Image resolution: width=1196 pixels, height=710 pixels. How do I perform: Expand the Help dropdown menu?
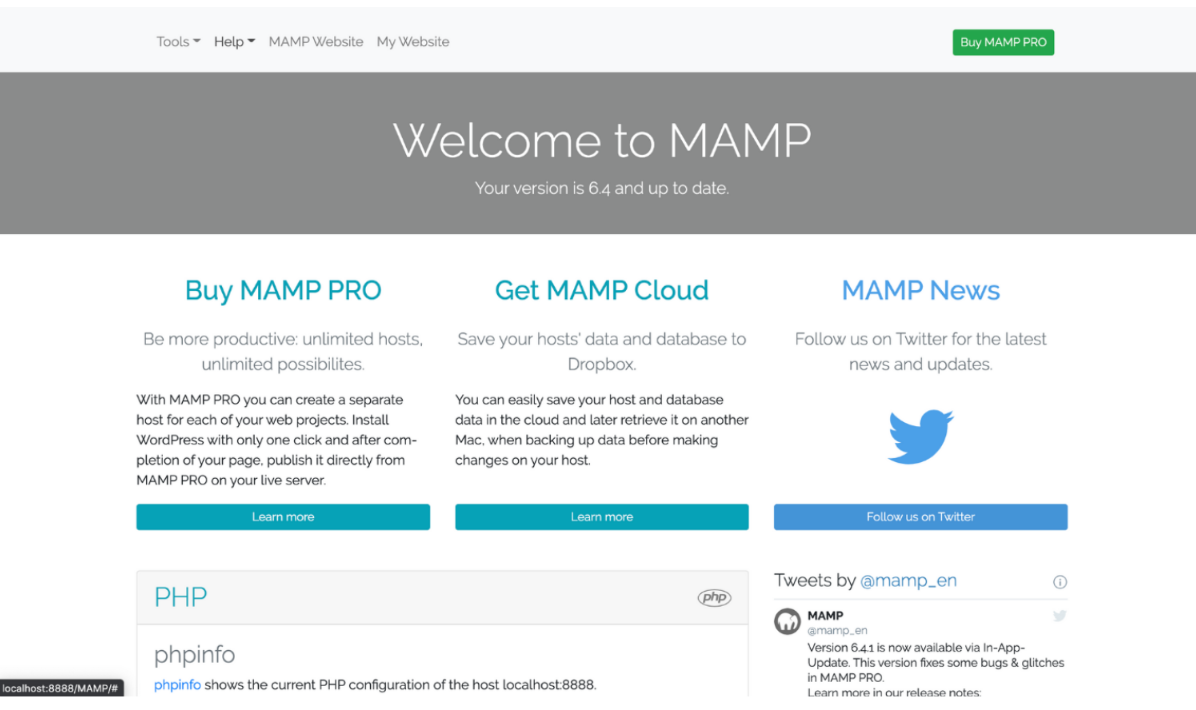[x=234, y=42]
